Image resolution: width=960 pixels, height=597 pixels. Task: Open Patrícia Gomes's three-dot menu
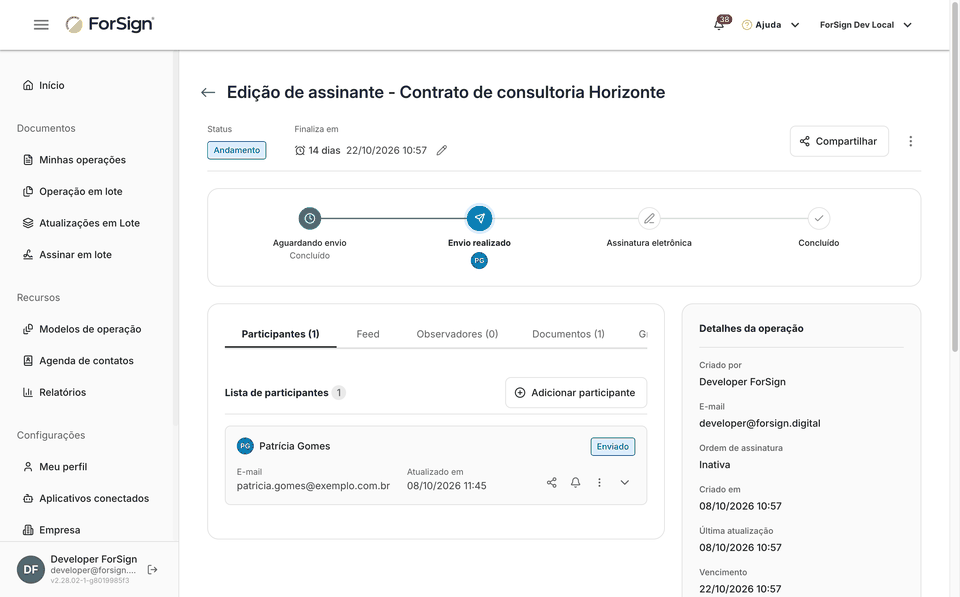[x=599, y=482]
